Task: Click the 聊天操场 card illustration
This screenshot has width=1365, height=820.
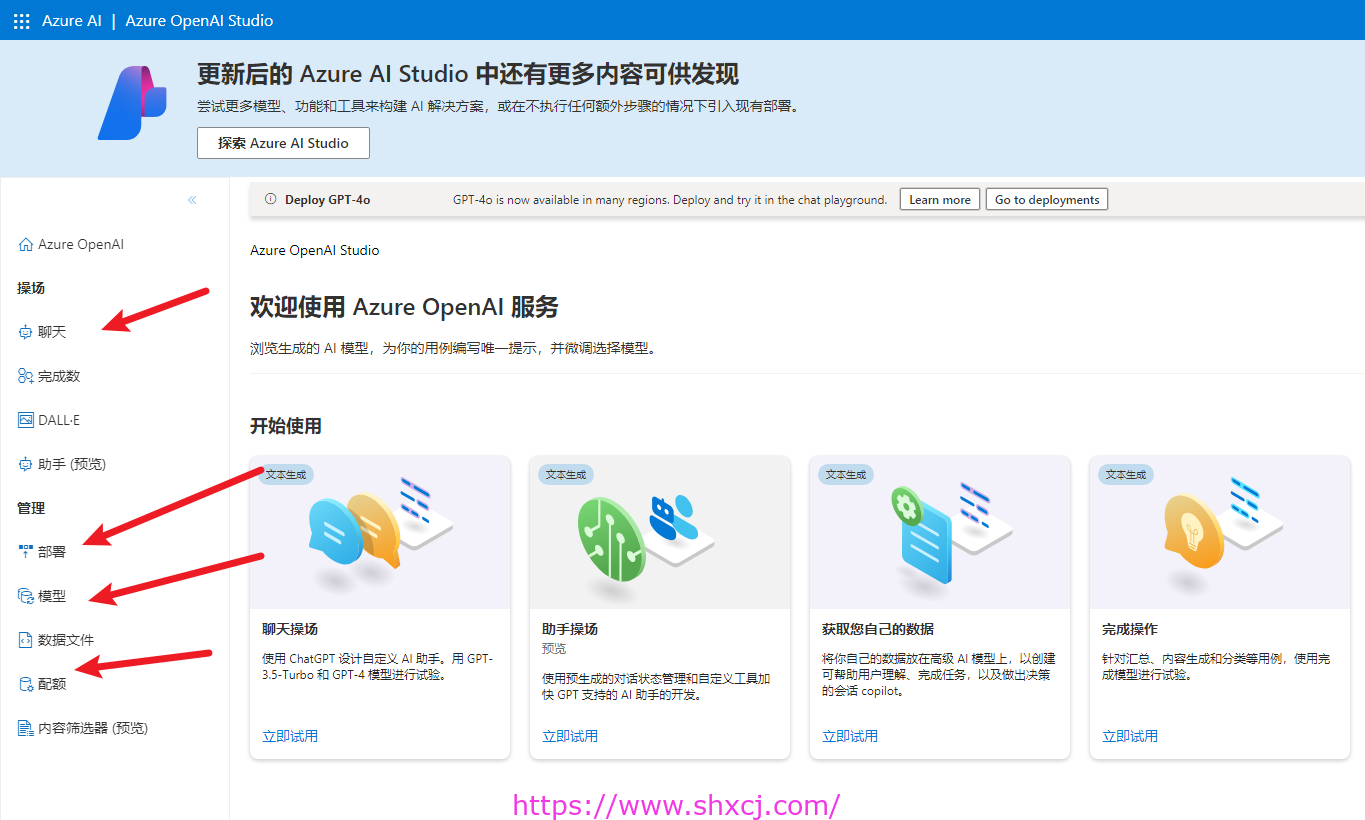Action: [380, 533]
